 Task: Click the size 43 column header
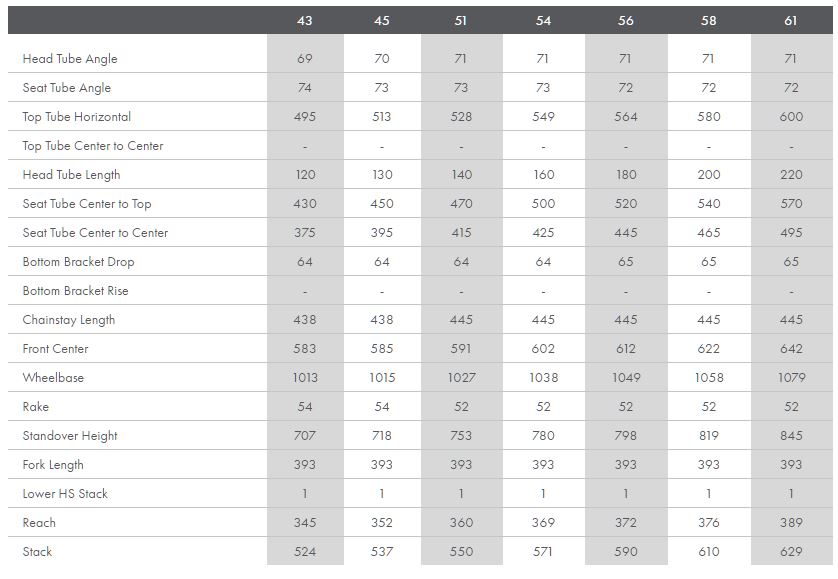305,20
